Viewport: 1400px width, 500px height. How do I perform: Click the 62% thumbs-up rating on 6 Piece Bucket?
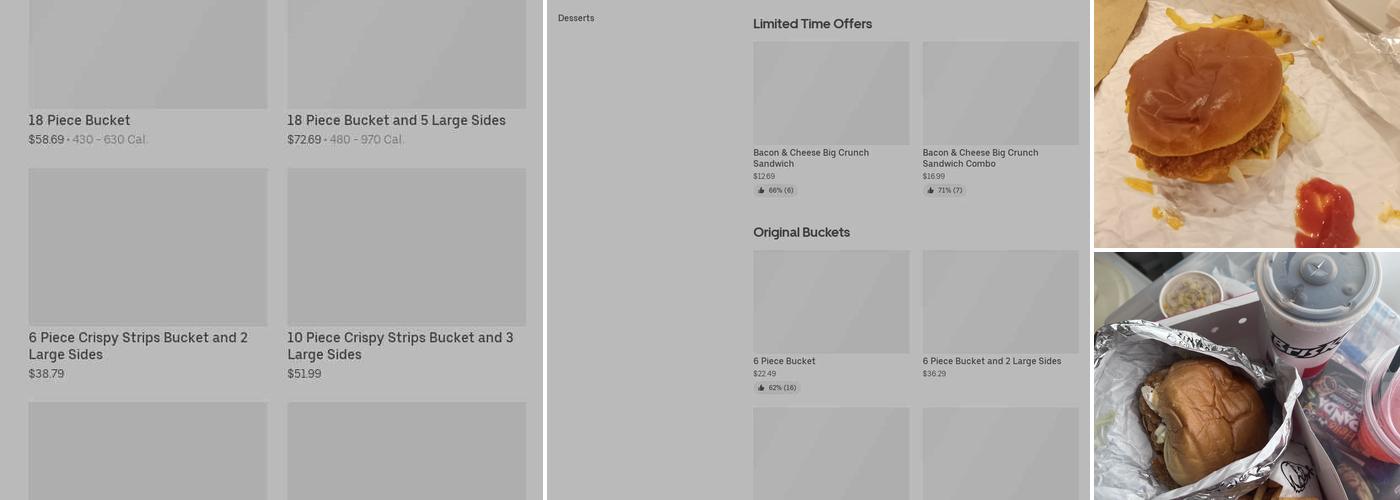click(776, 387)
